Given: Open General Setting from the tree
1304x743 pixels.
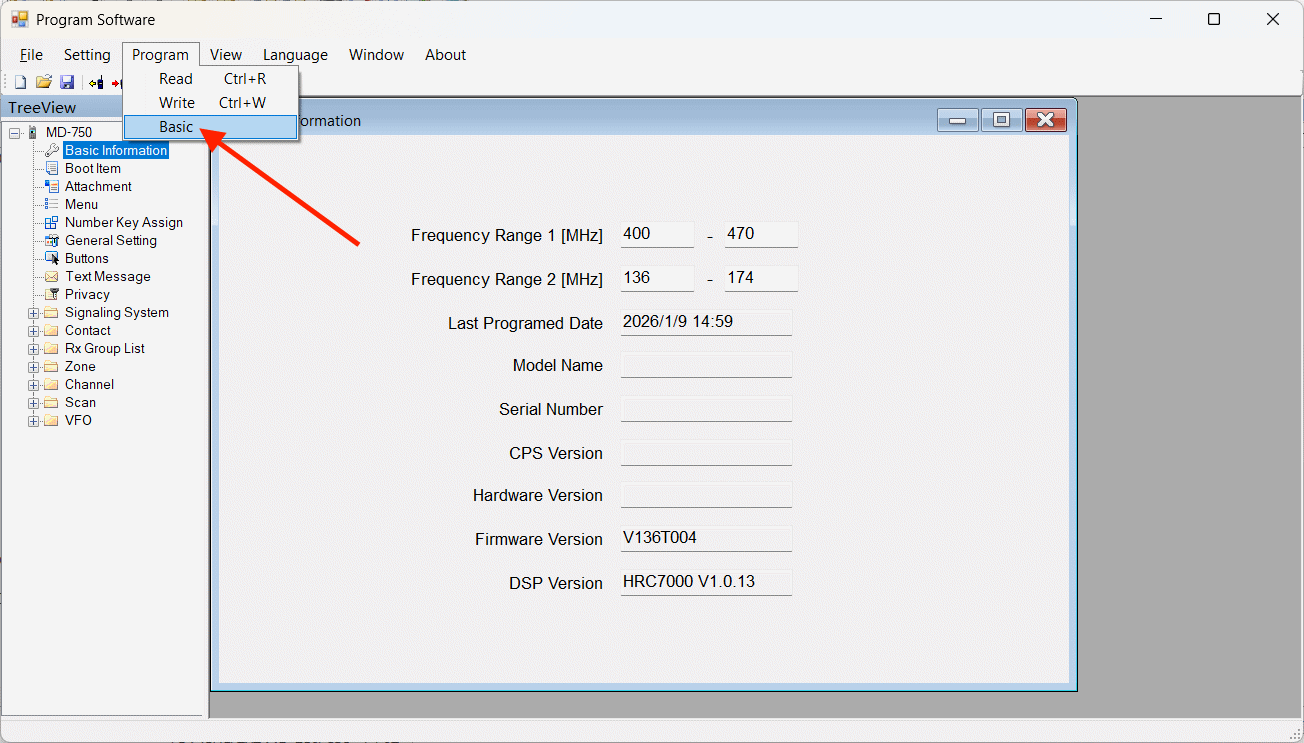Looking at the screenshot, I should click(x=110, y=240).
